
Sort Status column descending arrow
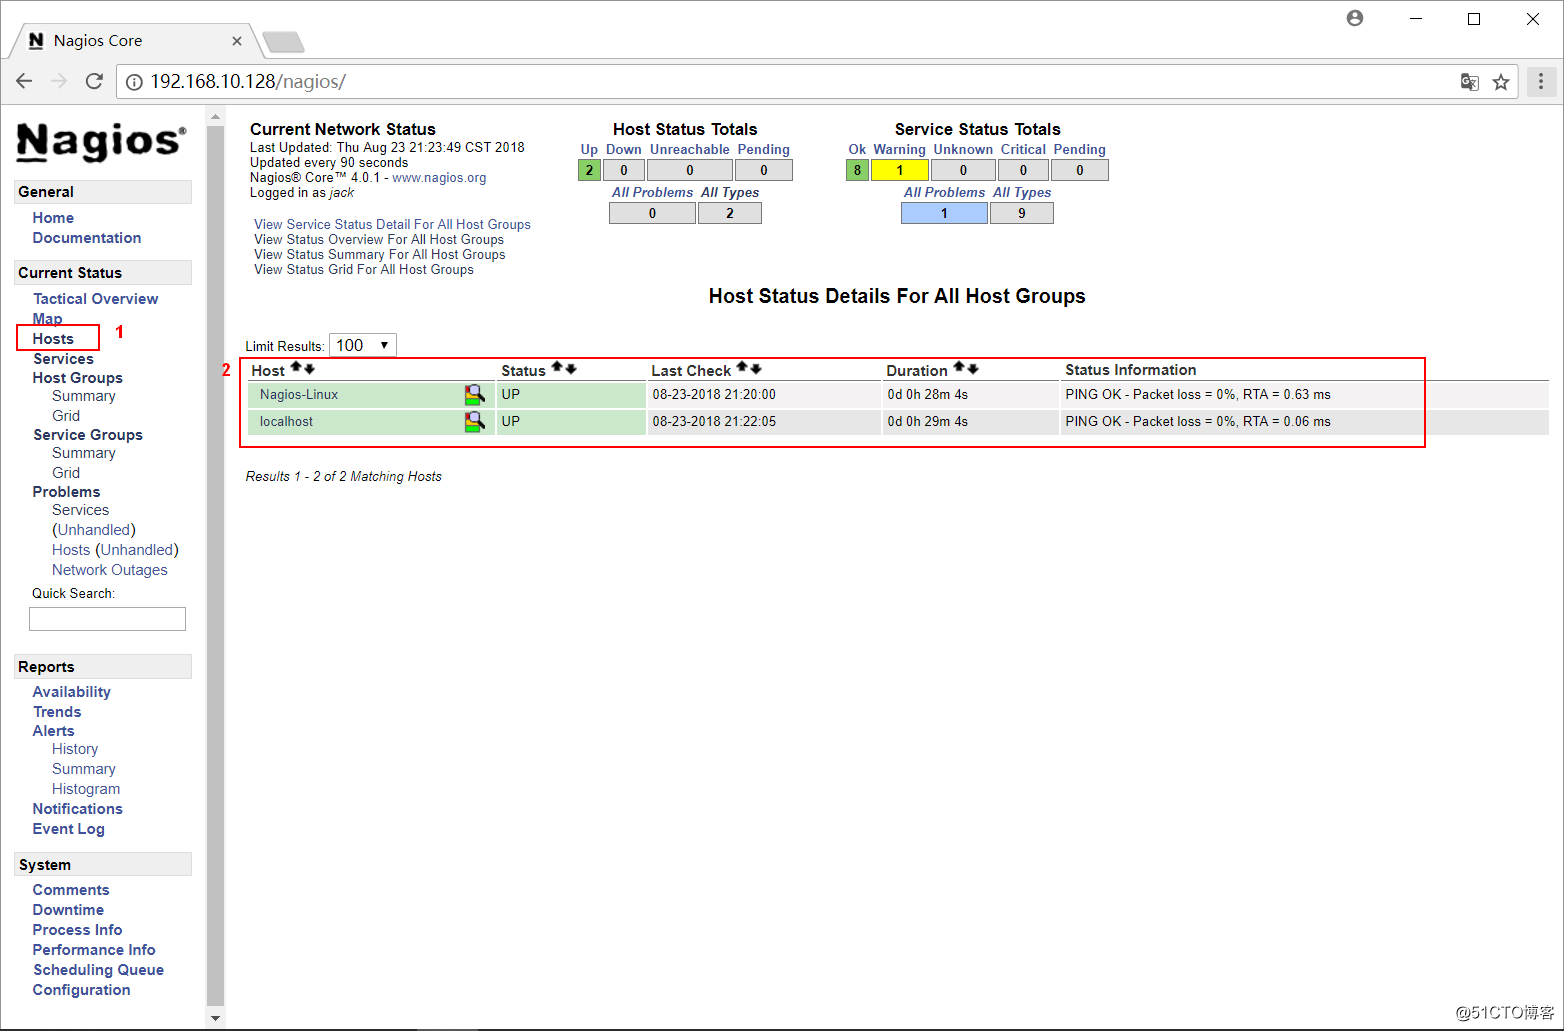(571, 369)
